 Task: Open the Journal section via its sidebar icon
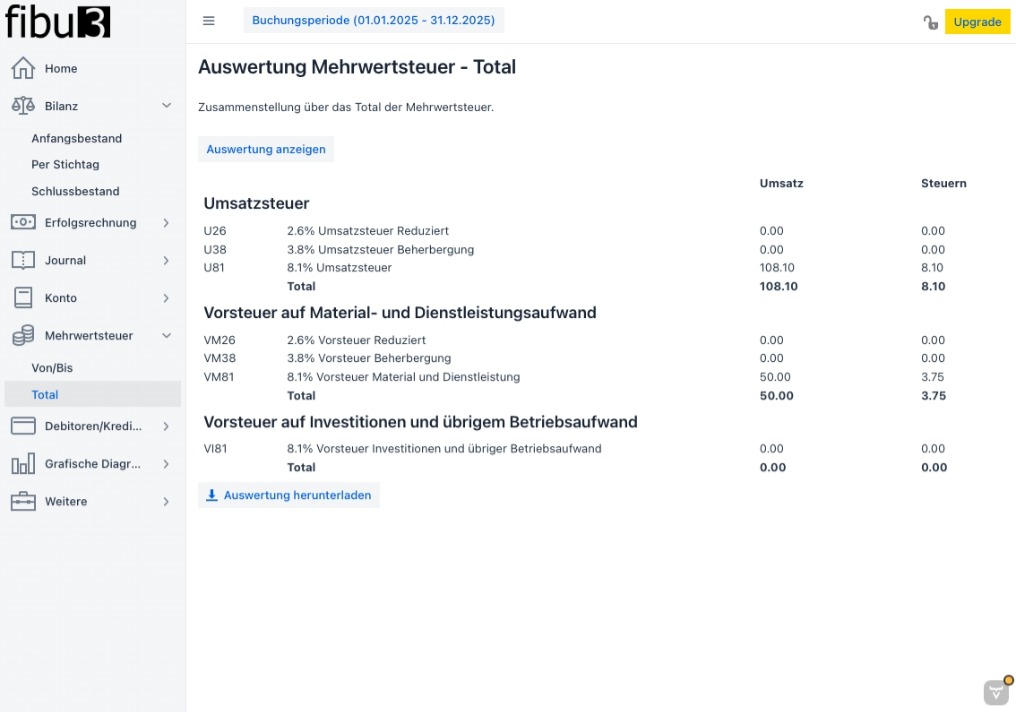(x=22, y=260)
